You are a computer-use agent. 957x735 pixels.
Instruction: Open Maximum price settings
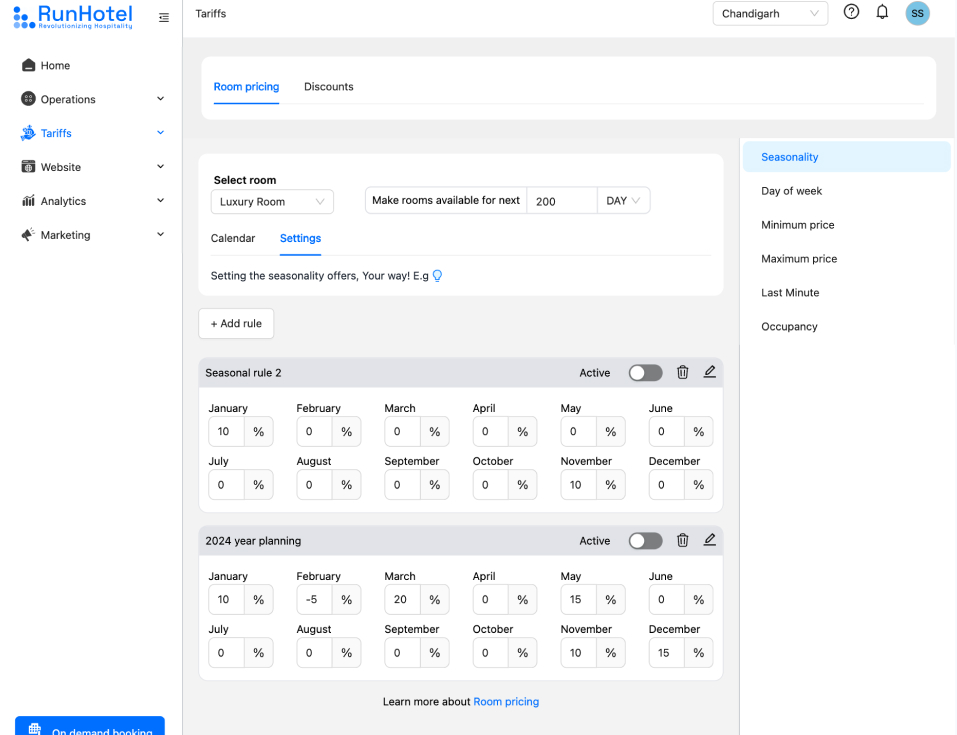799,259
